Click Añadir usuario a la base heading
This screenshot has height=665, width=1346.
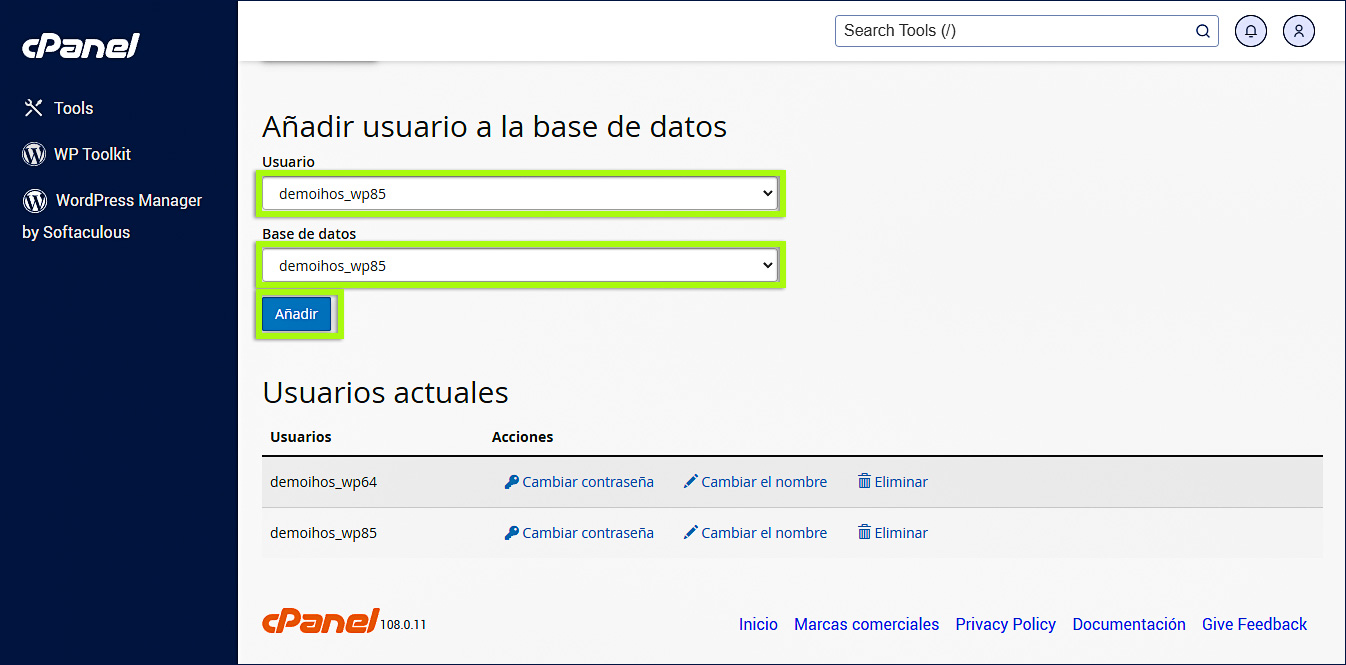494,126
